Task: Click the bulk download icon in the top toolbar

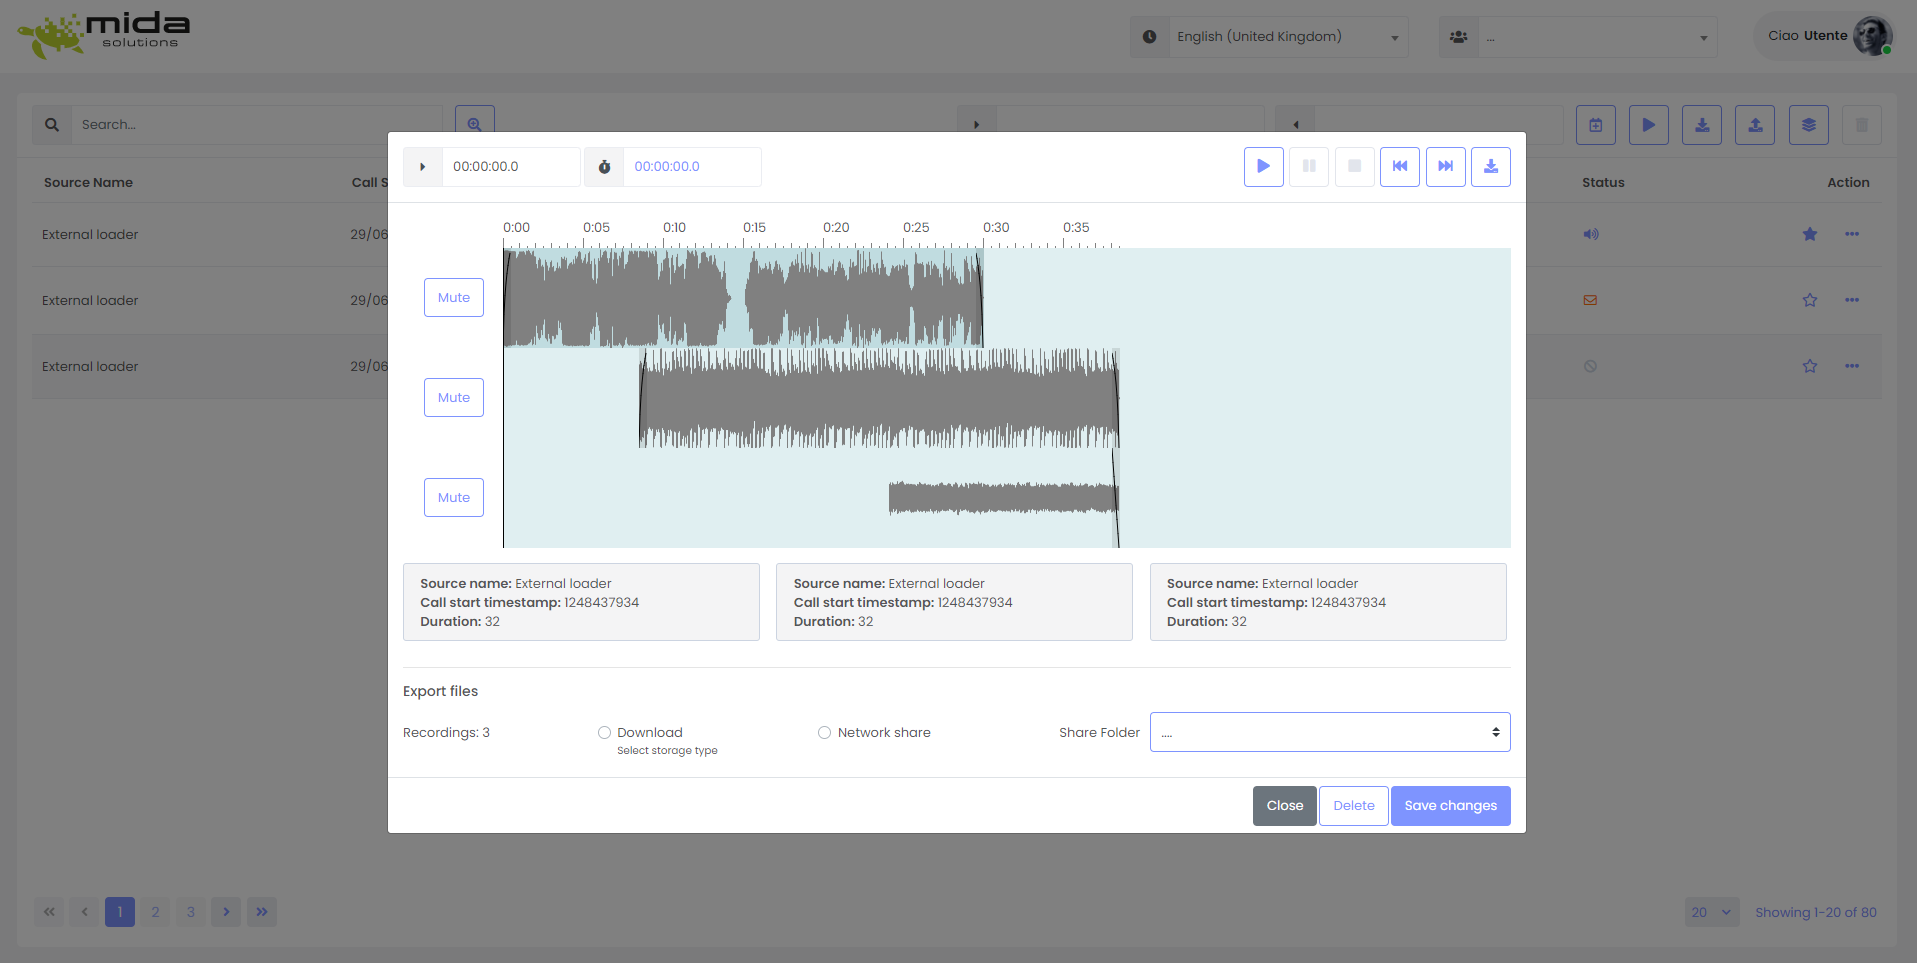Action: (x=1701, y=125)
